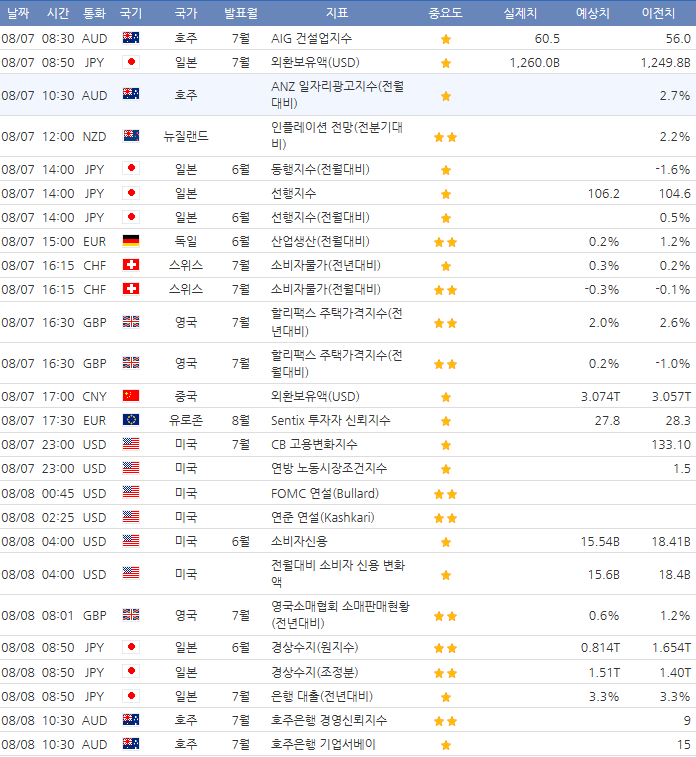Click previous value 1,249.8B
The width and height of the screenshot is (696, 757).
pyautogui.click(x=666, y=63)
